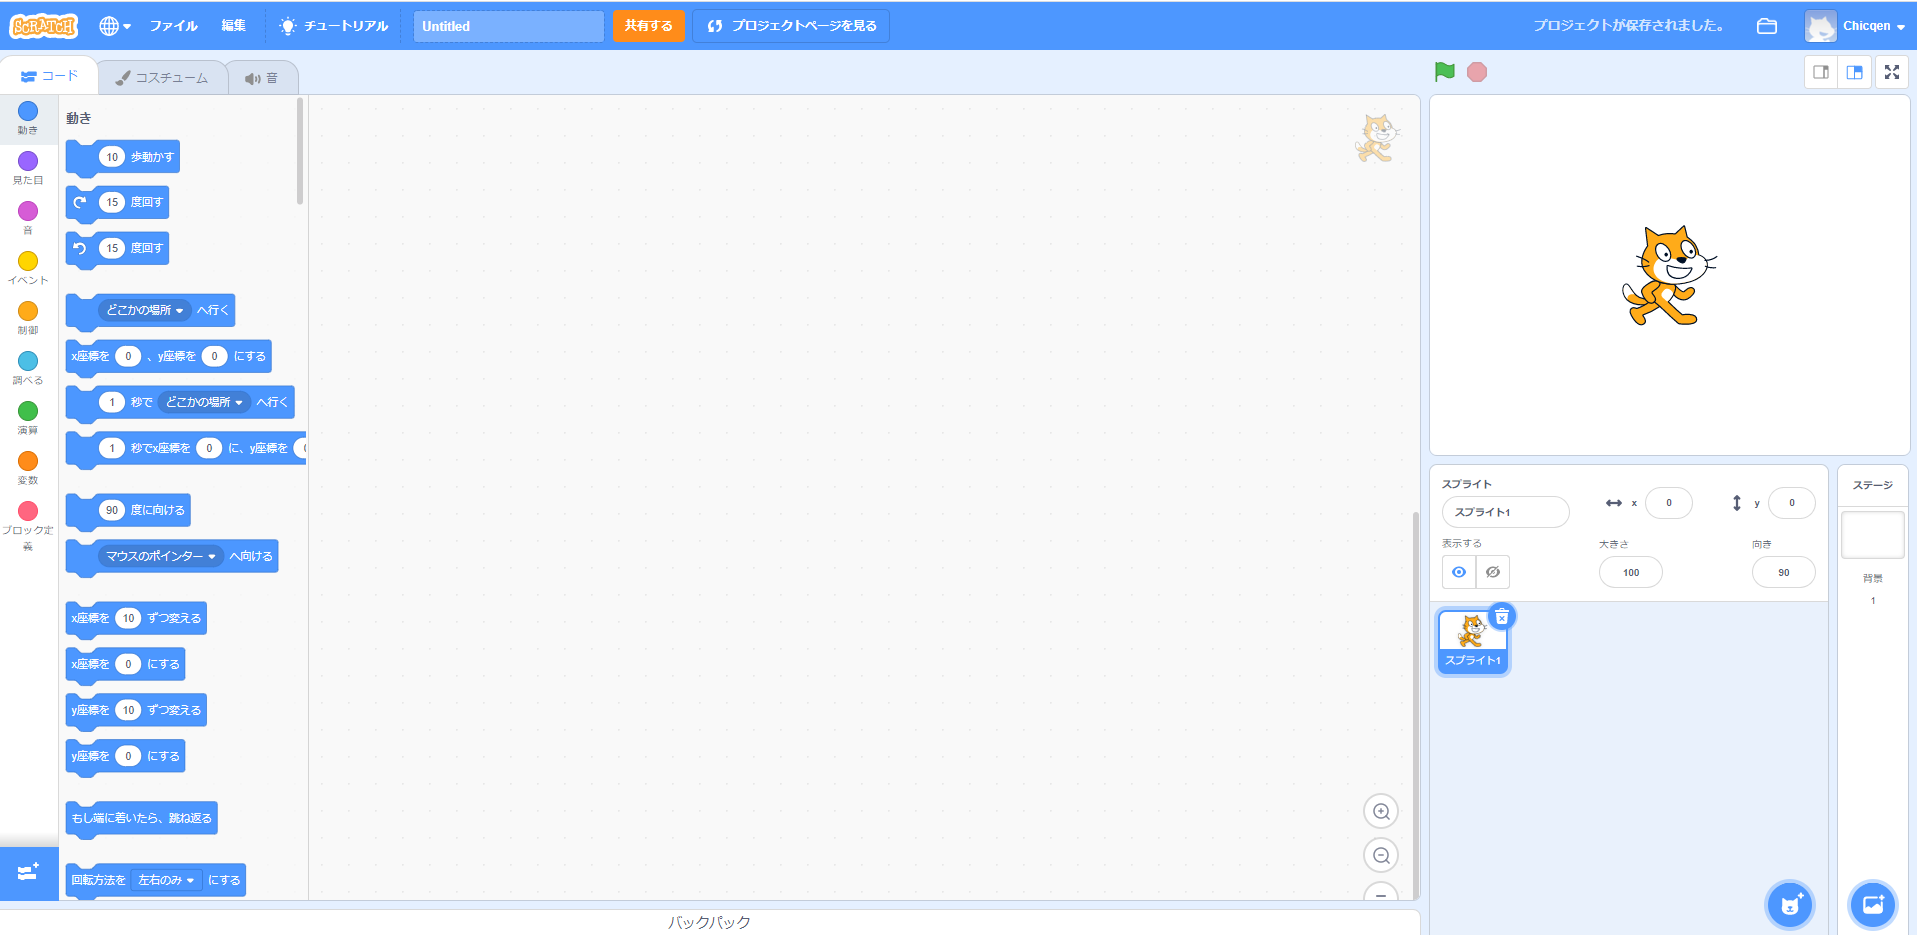Click the choose a sprite button
Screen dimensions: 1917x935
[1790, 905]
